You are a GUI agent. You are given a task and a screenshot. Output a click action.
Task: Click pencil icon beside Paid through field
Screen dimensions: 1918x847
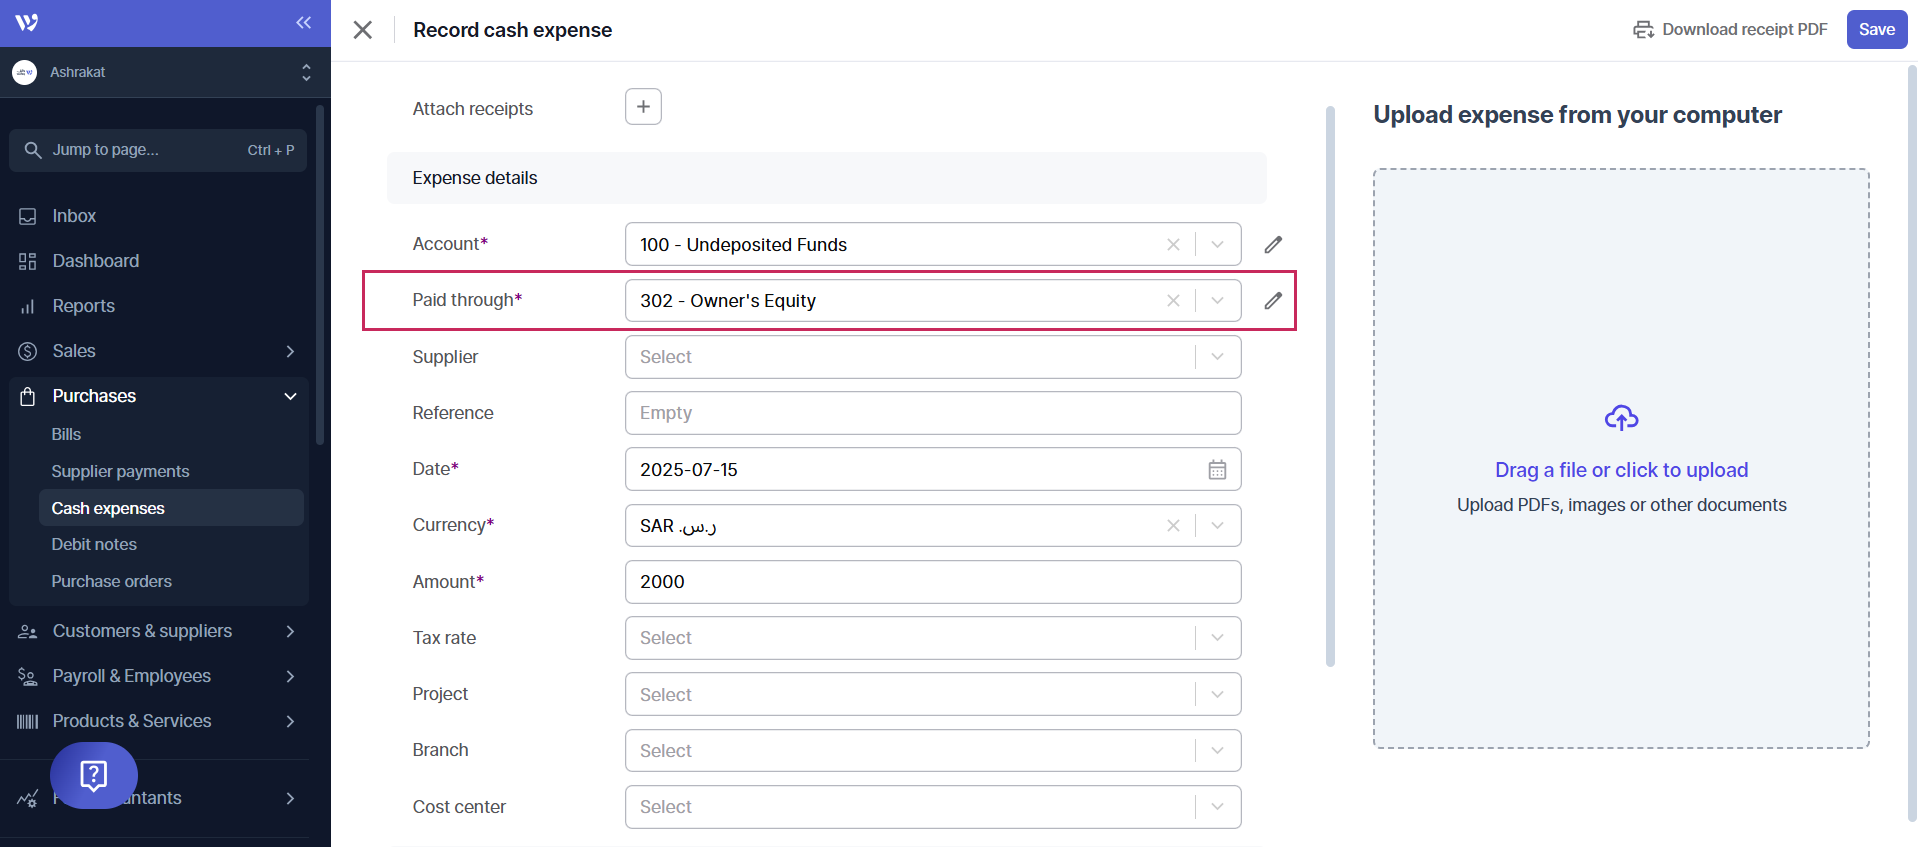click(x=1272, y=301)
